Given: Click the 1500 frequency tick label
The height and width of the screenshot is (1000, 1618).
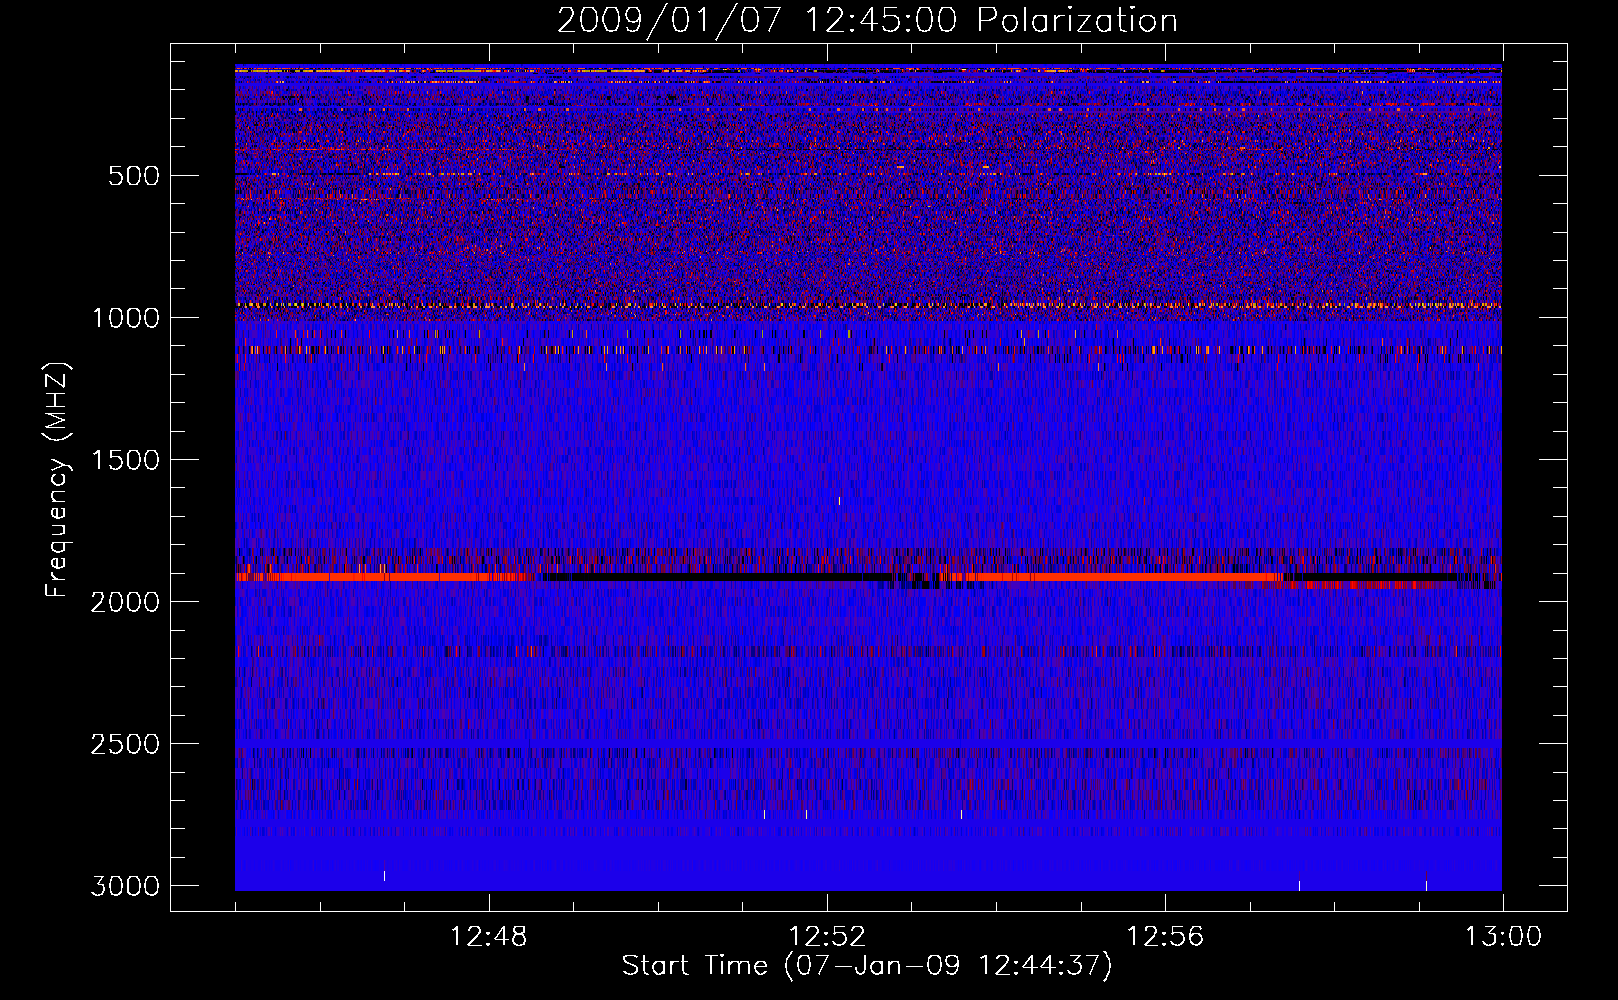Looking at the screenshot, I should (x=125, y=460).
